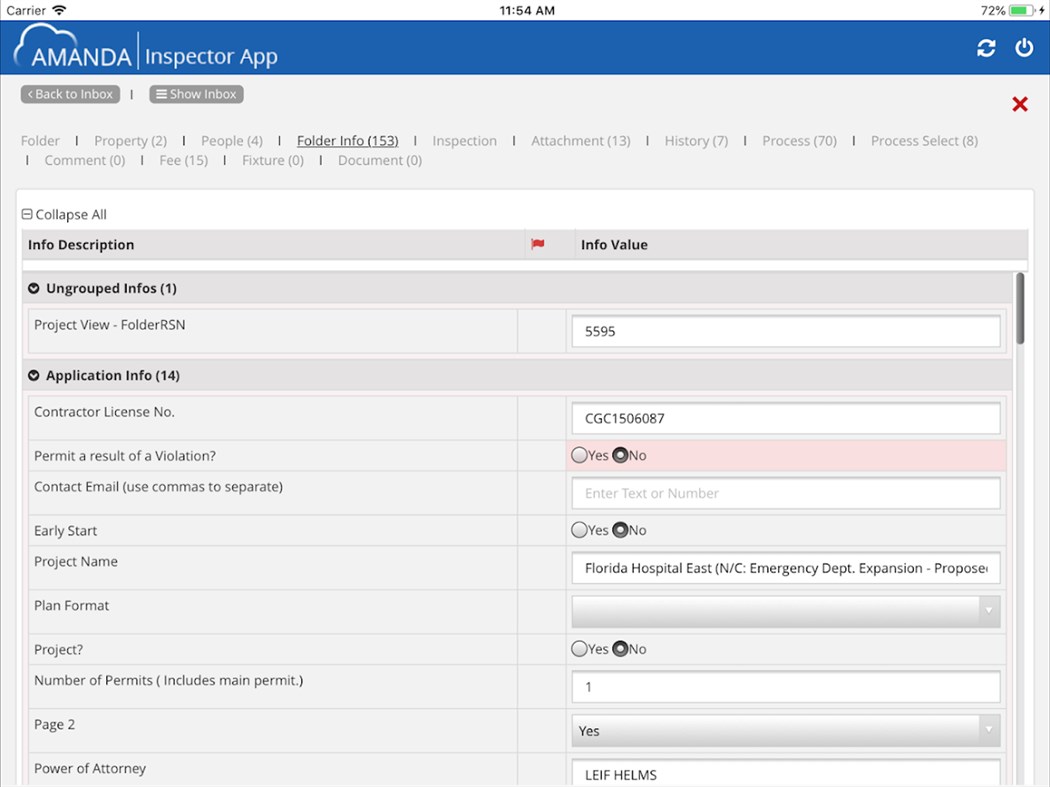
Task: Click the Back to Inbox button
Action: (70, 94)
